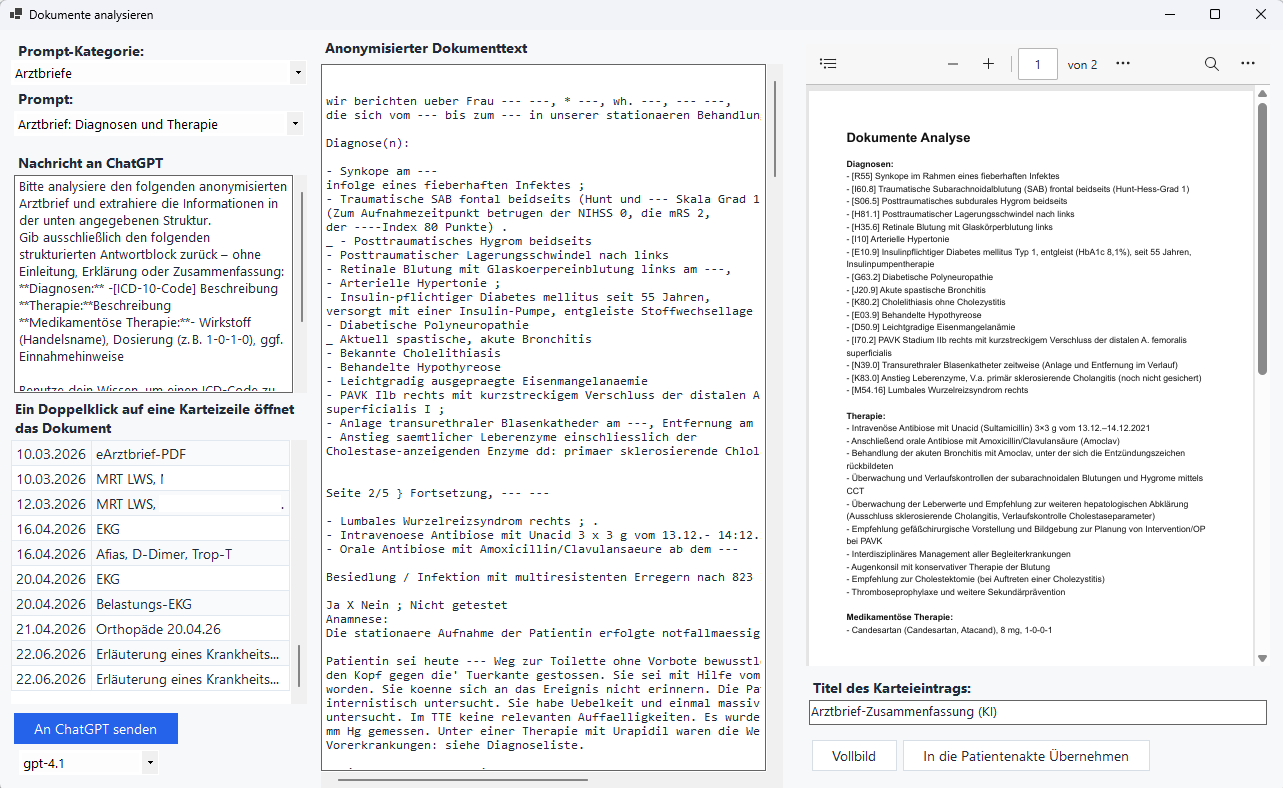This screenshot has width=1283, height=788.
Task: Select the EKG row dated 20.04.2026
Action: click(151, 579)
